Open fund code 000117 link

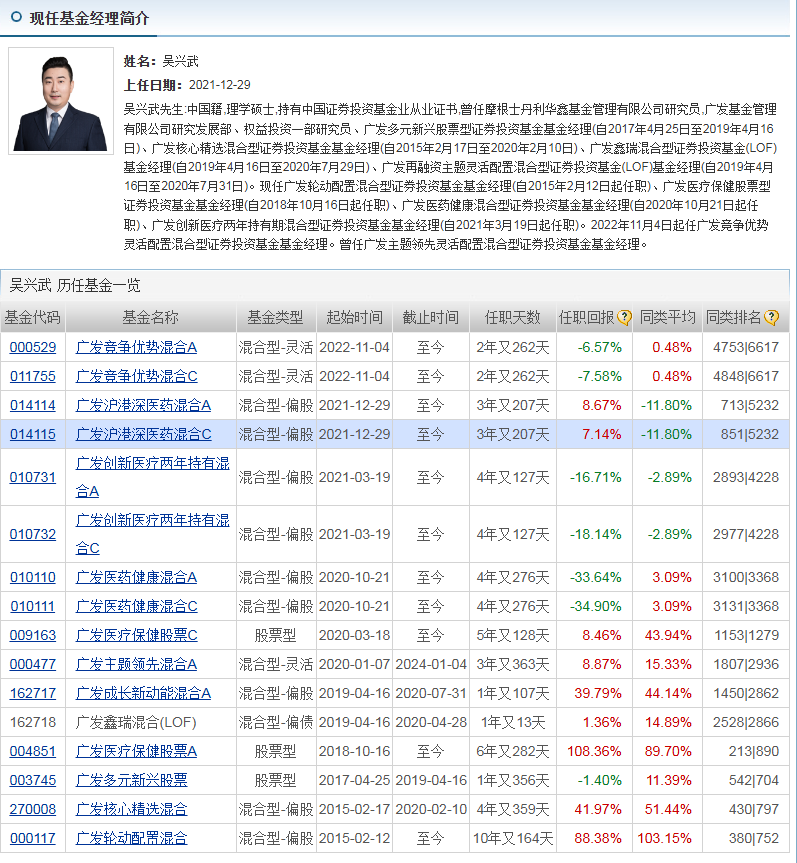[x=33, y=839]
